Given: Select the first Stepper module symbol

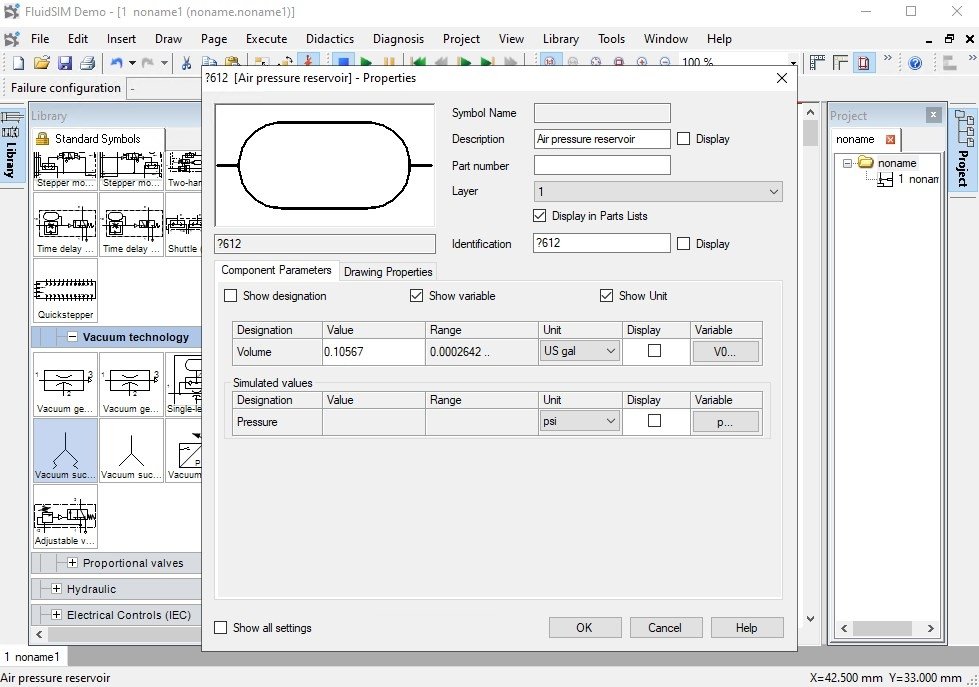Looking at the screenshot, I should pyautogui.click(x=66, y=171).
